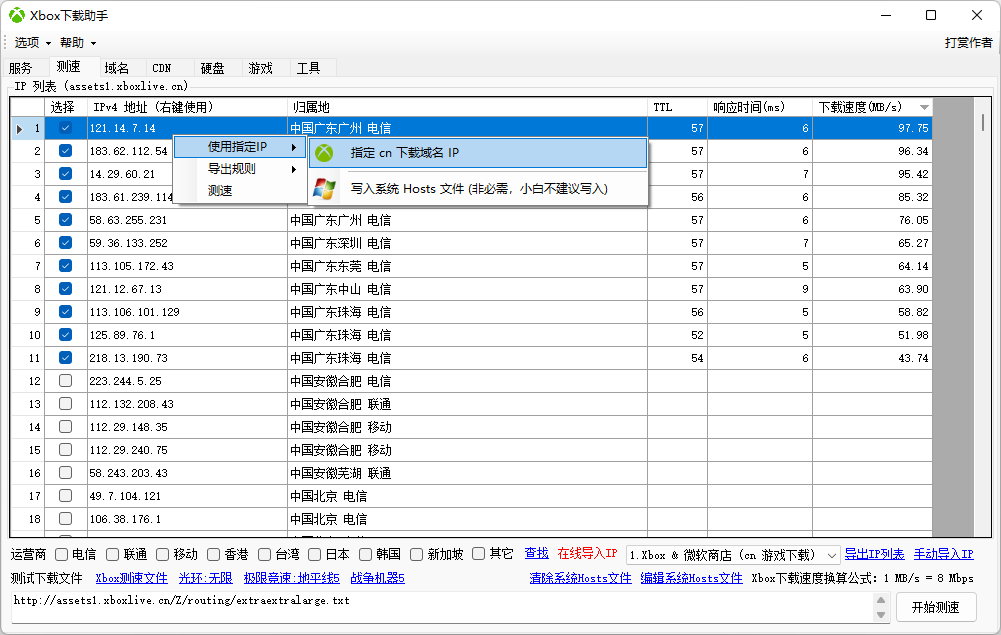Viewport: 1001px width, 635px height.
Task: Click the 查找 link
Action: (x=536, y=553)
